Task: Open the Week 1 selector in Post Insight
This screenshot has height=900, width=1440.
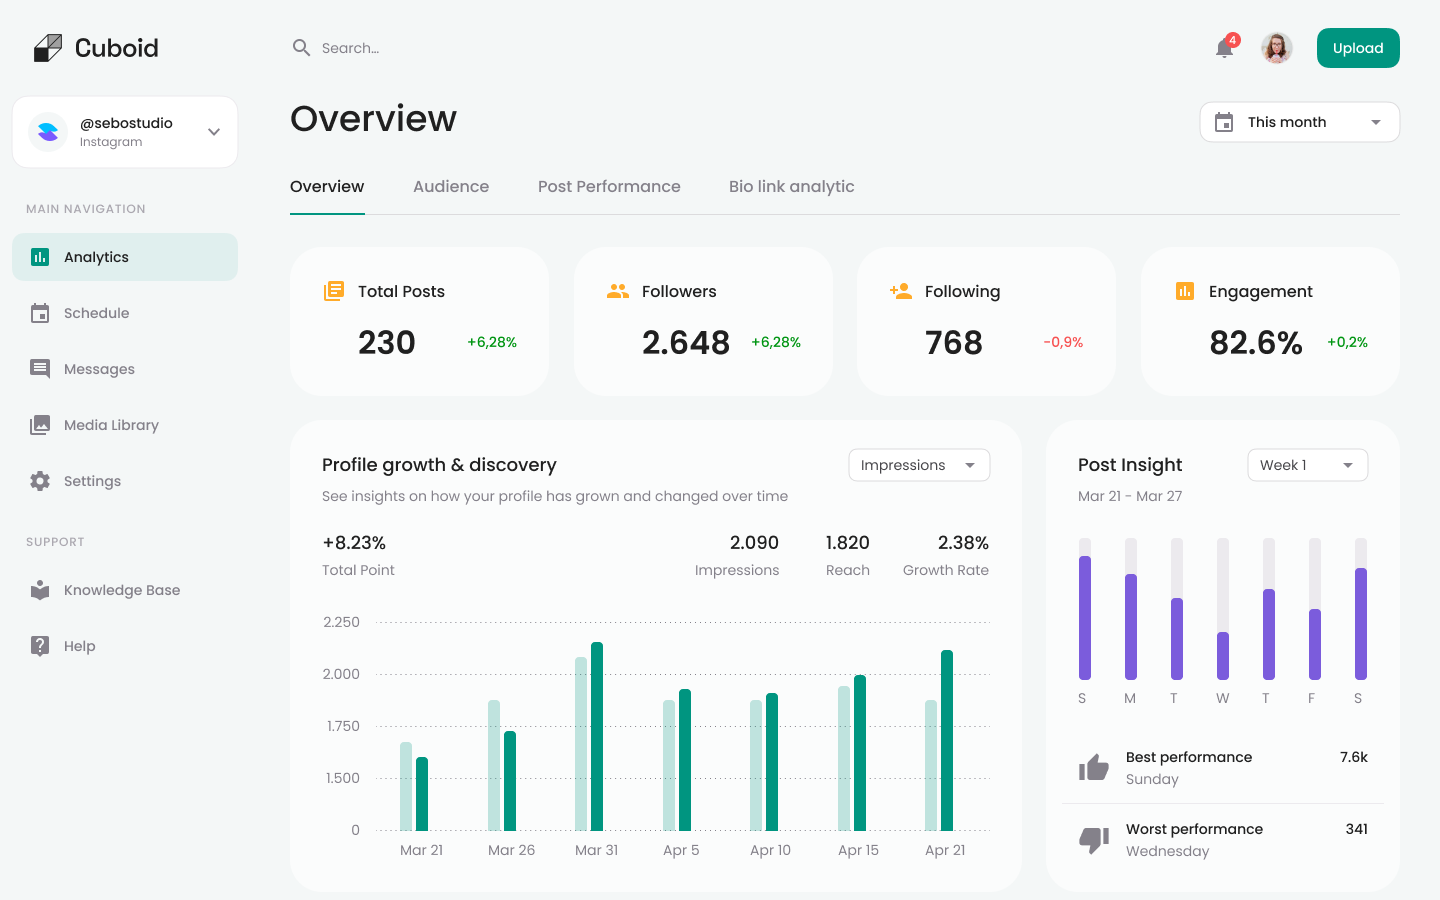Action: [x=1307, y=464]
